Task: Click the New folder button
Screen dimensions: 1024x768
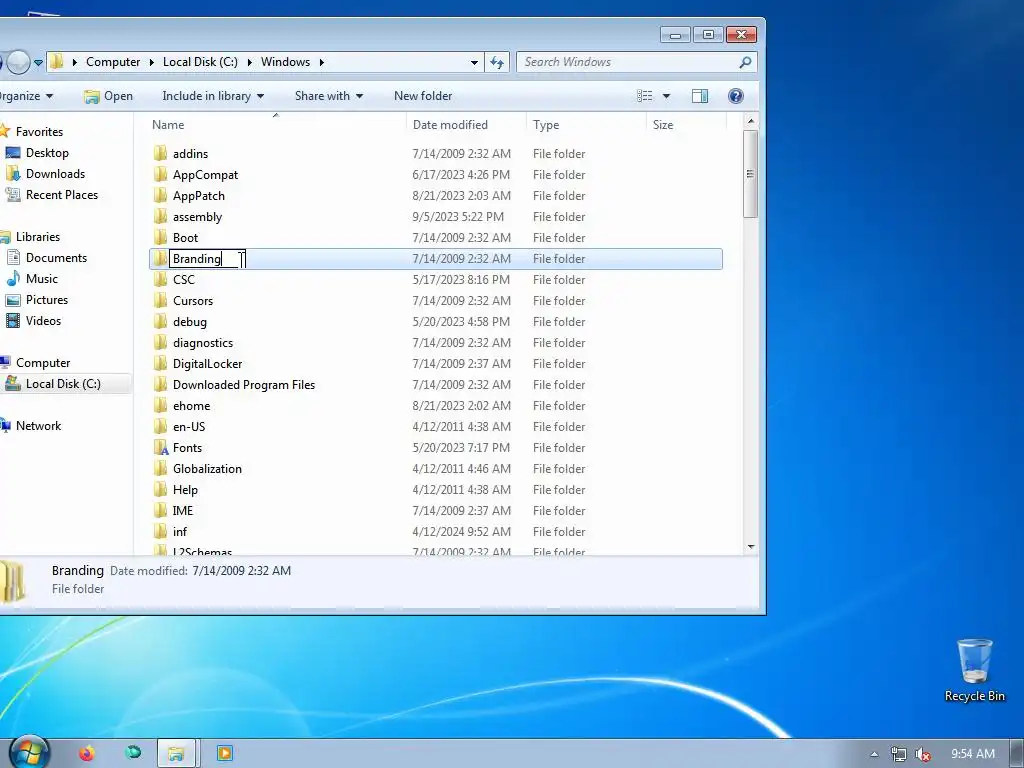Action: coord(423,96)
